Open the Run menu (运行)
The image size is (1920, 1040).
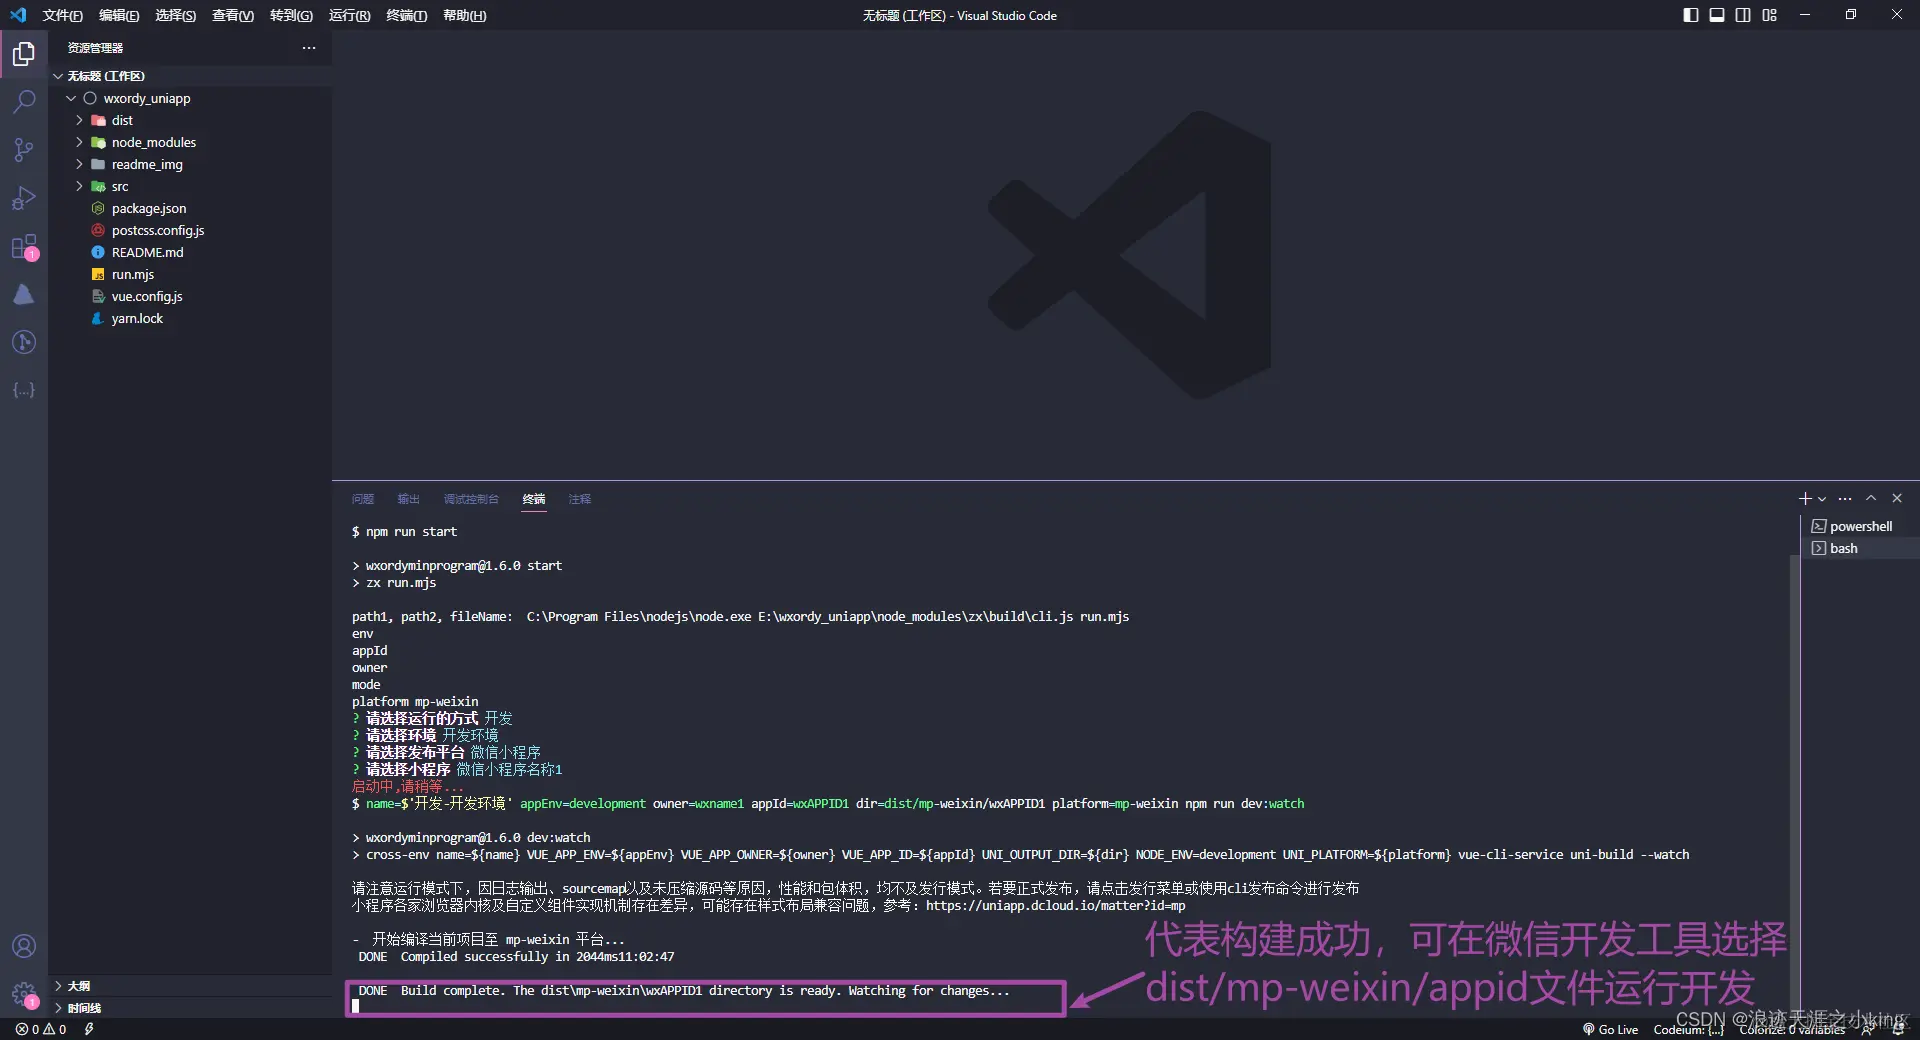point(349,15)
